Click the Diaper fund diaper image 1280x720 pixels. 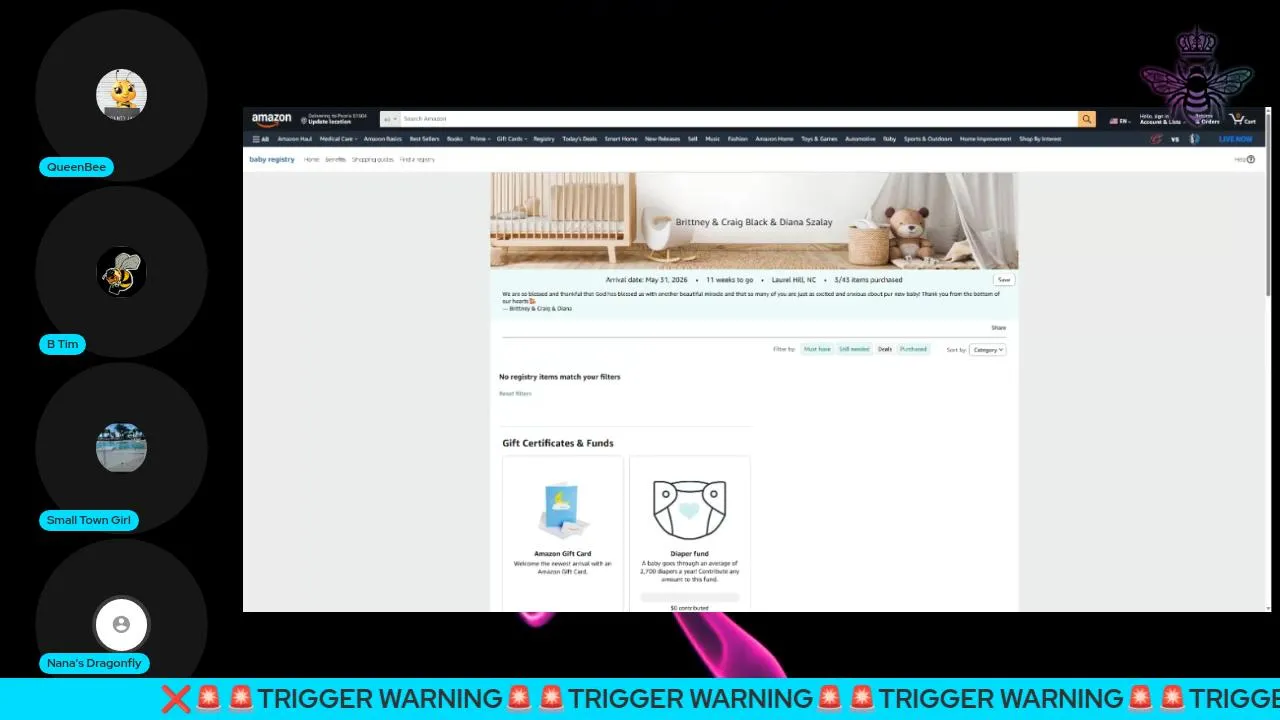click(689, 510)
